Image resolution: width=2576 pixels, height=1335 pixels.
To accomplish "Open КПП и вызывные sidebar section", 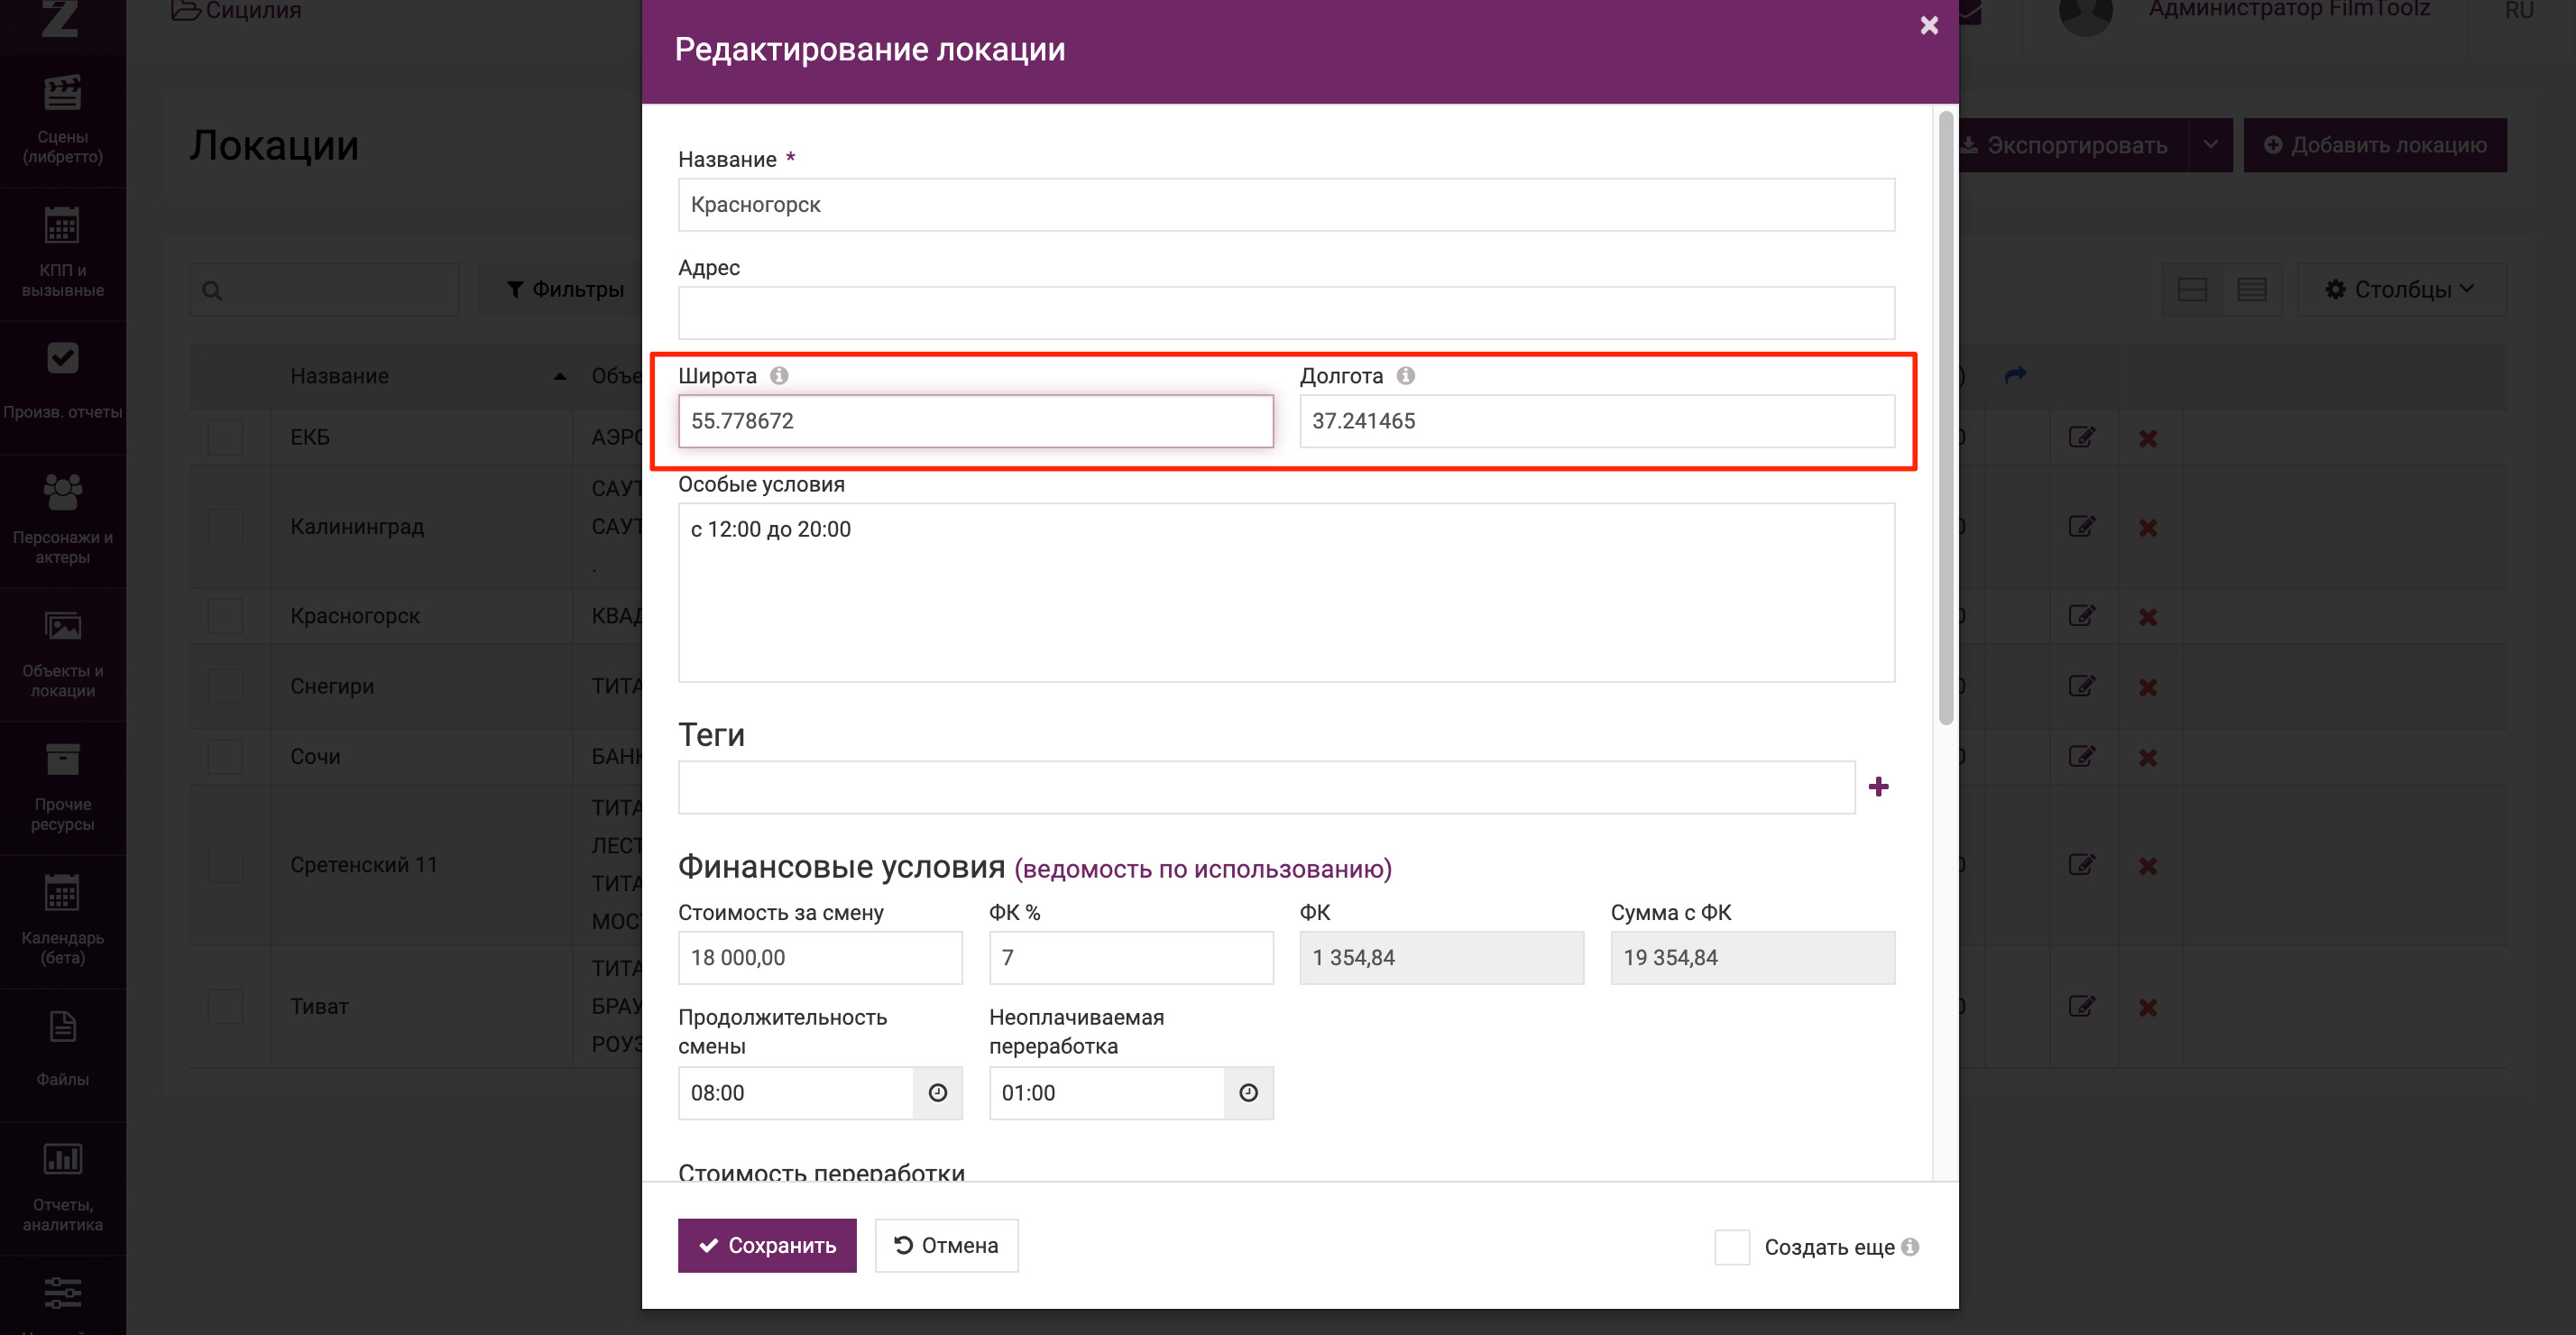I will [63, 254].
